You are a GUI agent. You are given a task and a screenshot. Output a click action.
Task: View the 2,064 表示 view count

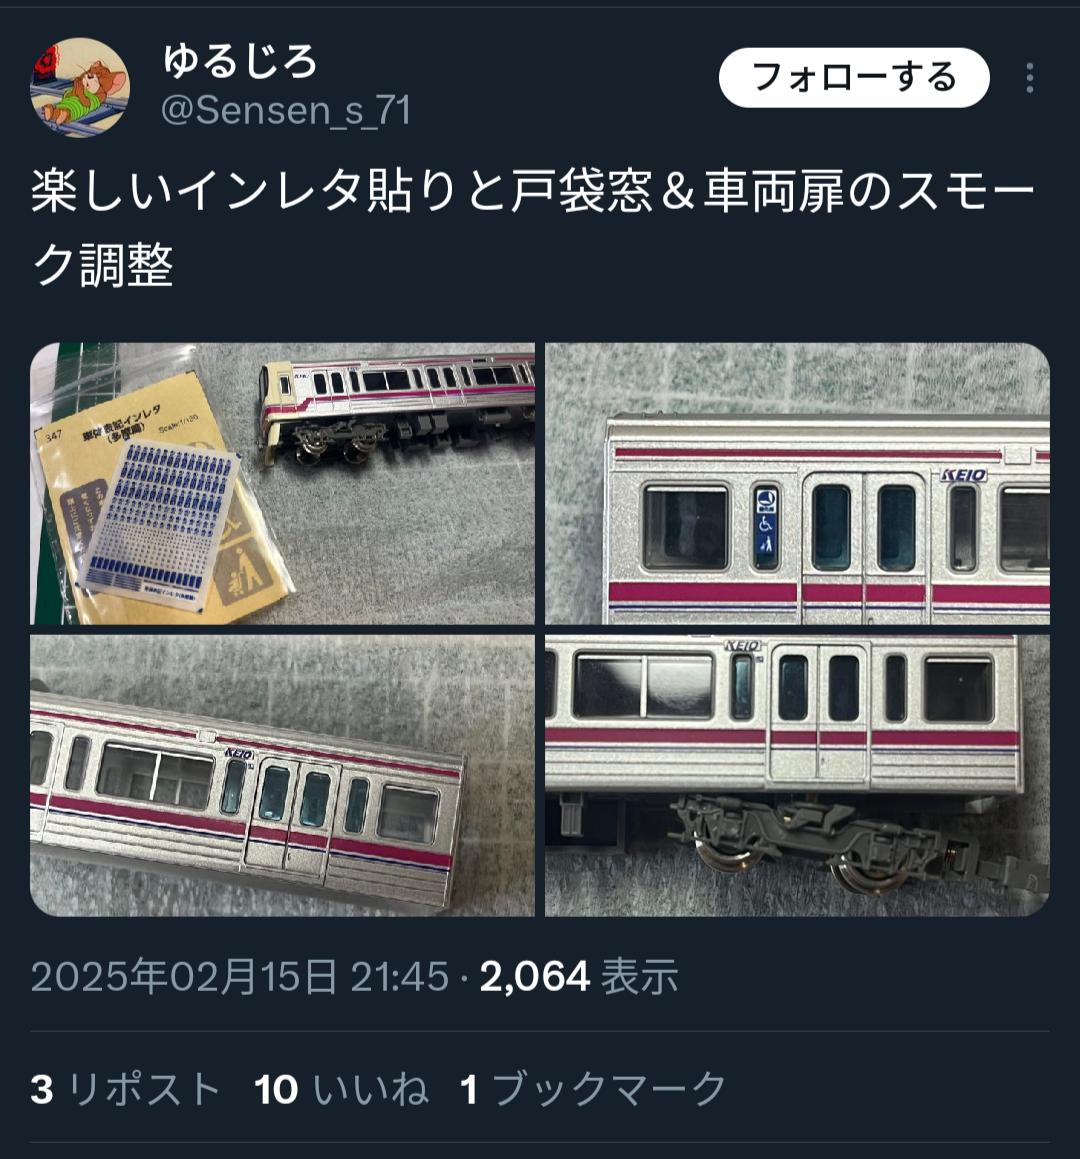[x=579, y=976]
